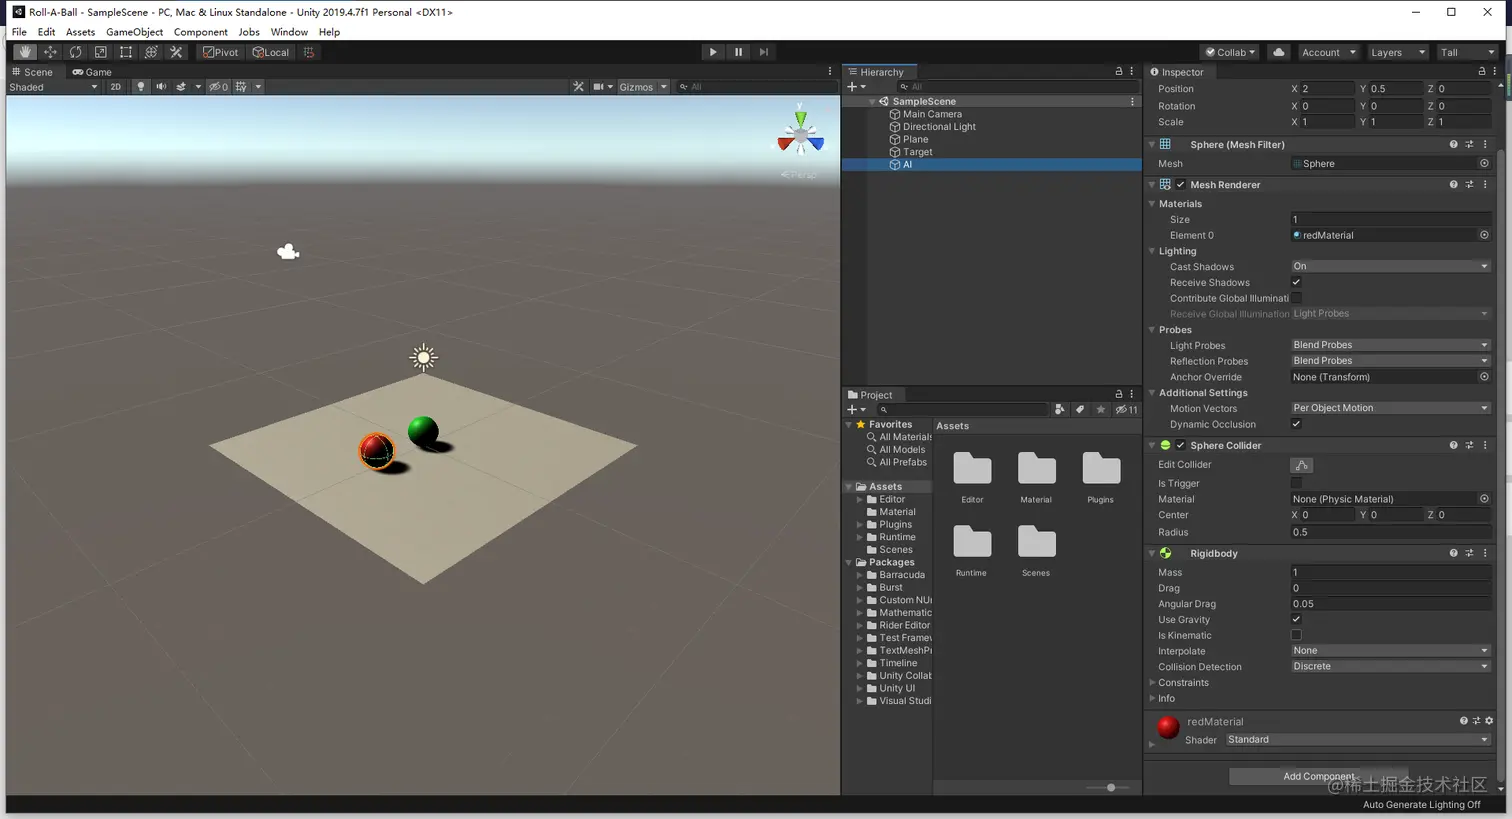This screenshot has height=819, width=1512.
Task: Start Play mode
Action: click(x=713, y=52)
